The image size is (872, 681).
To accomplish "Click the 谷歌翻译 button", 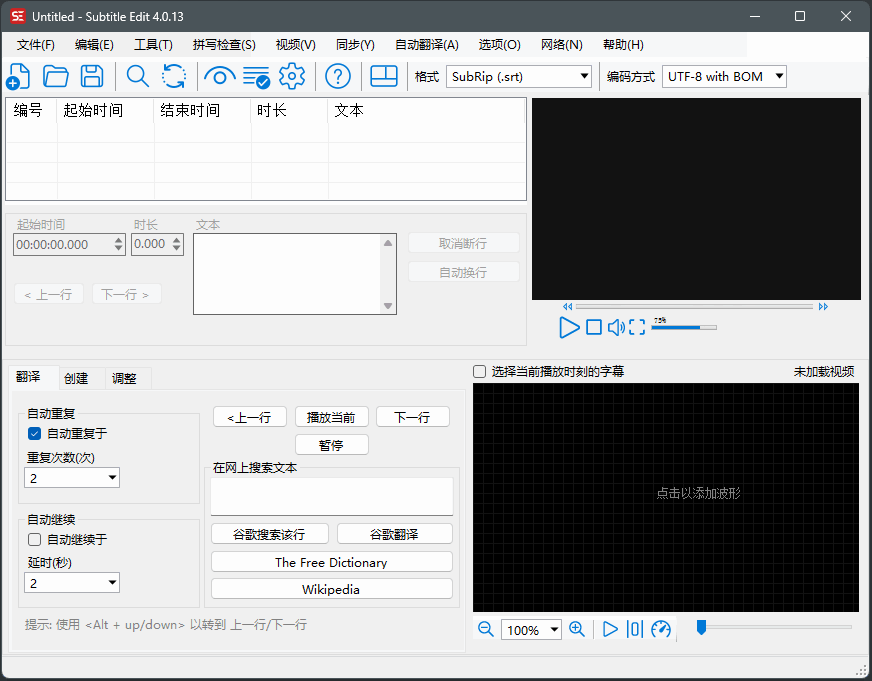I will tap(394, 533).
